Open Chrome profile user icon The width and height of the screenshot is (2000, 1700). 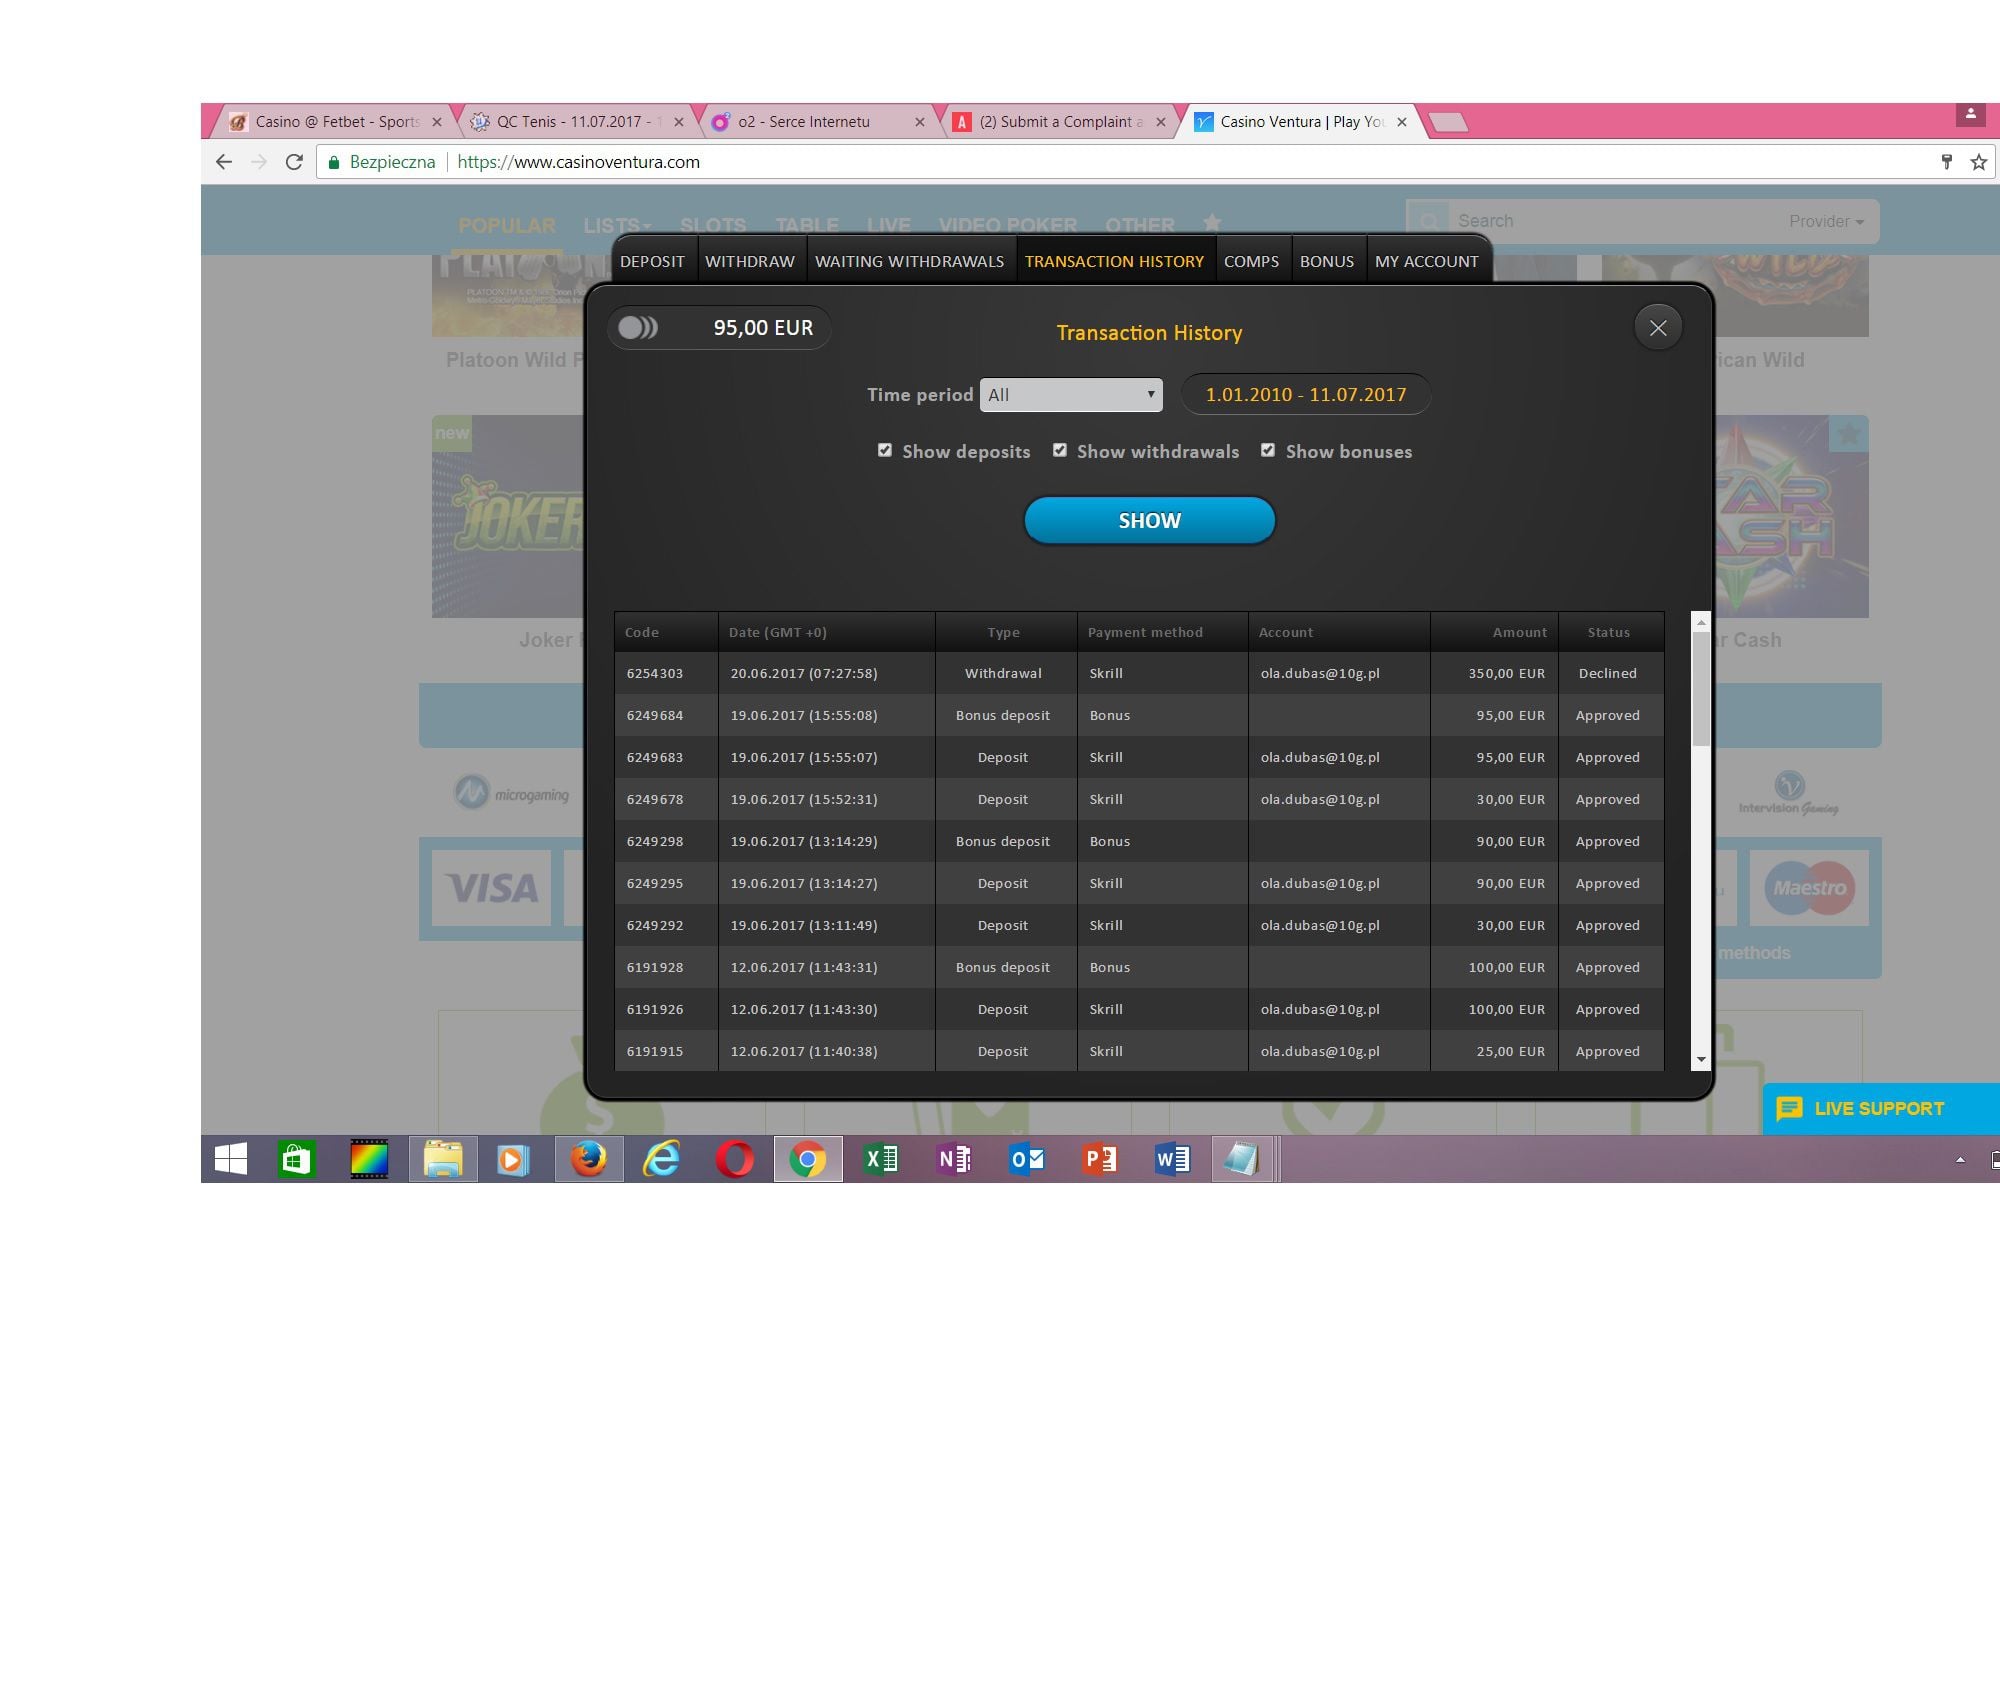coord(1970,114)
